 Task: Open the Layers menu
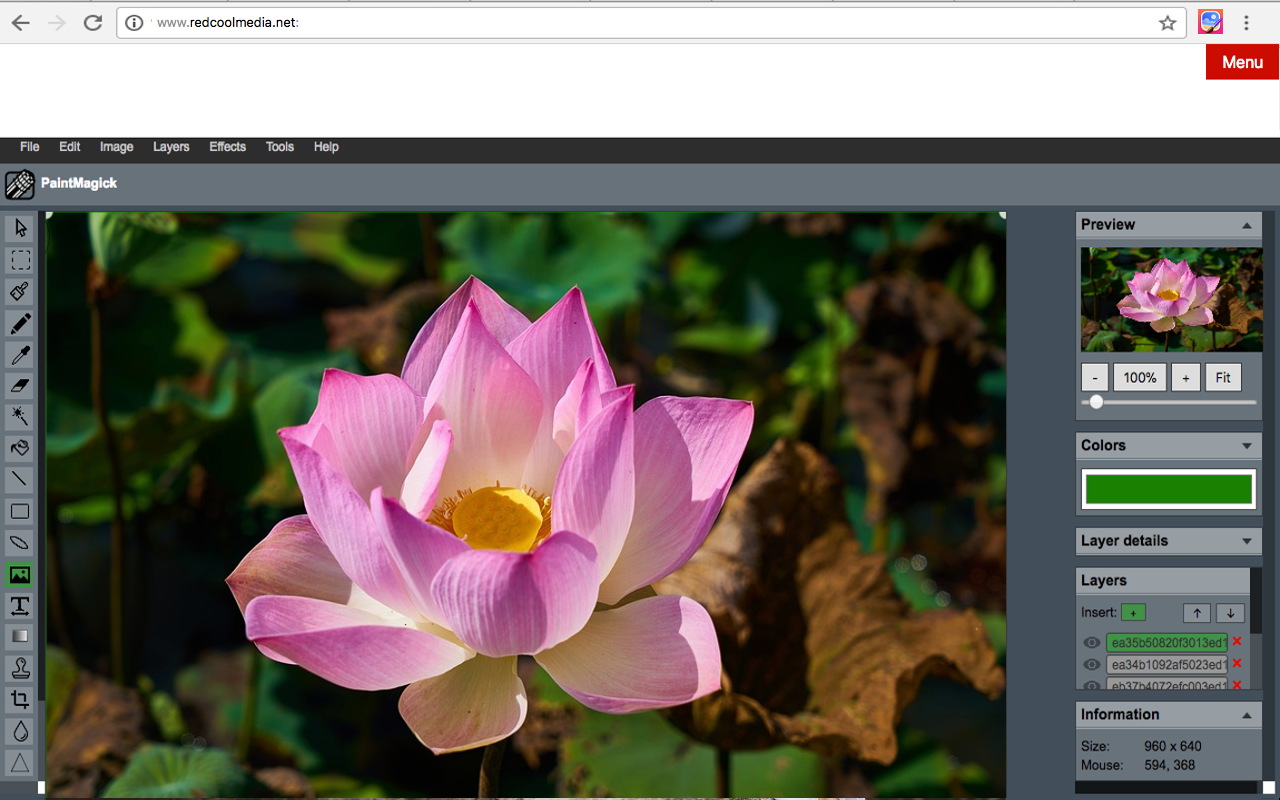(x=171, y=147)
